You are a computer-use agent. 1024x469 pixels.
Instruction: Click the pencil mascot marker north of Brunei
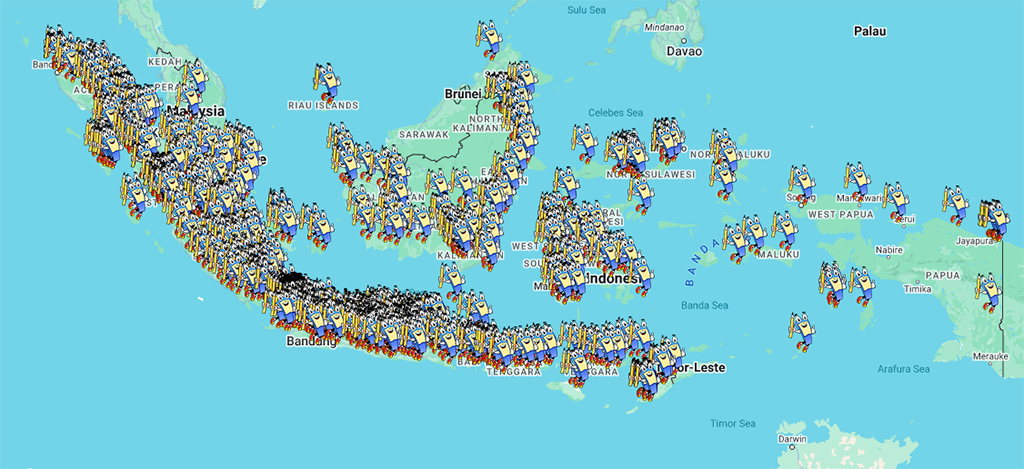coord(489,40)
